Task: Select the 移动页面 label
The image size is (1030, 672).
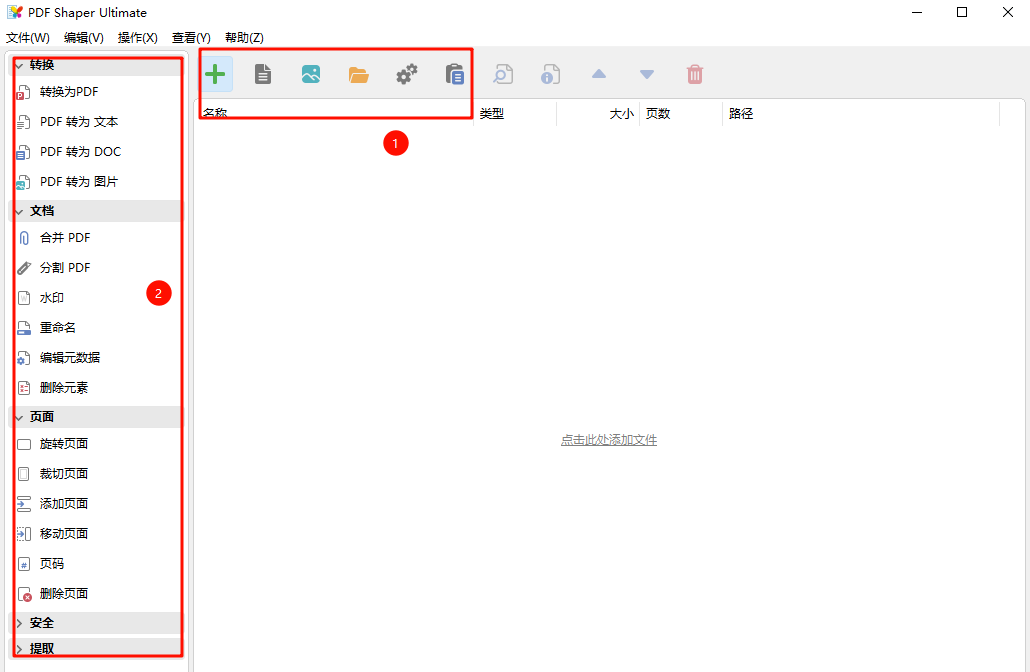Action: [64, 534]
